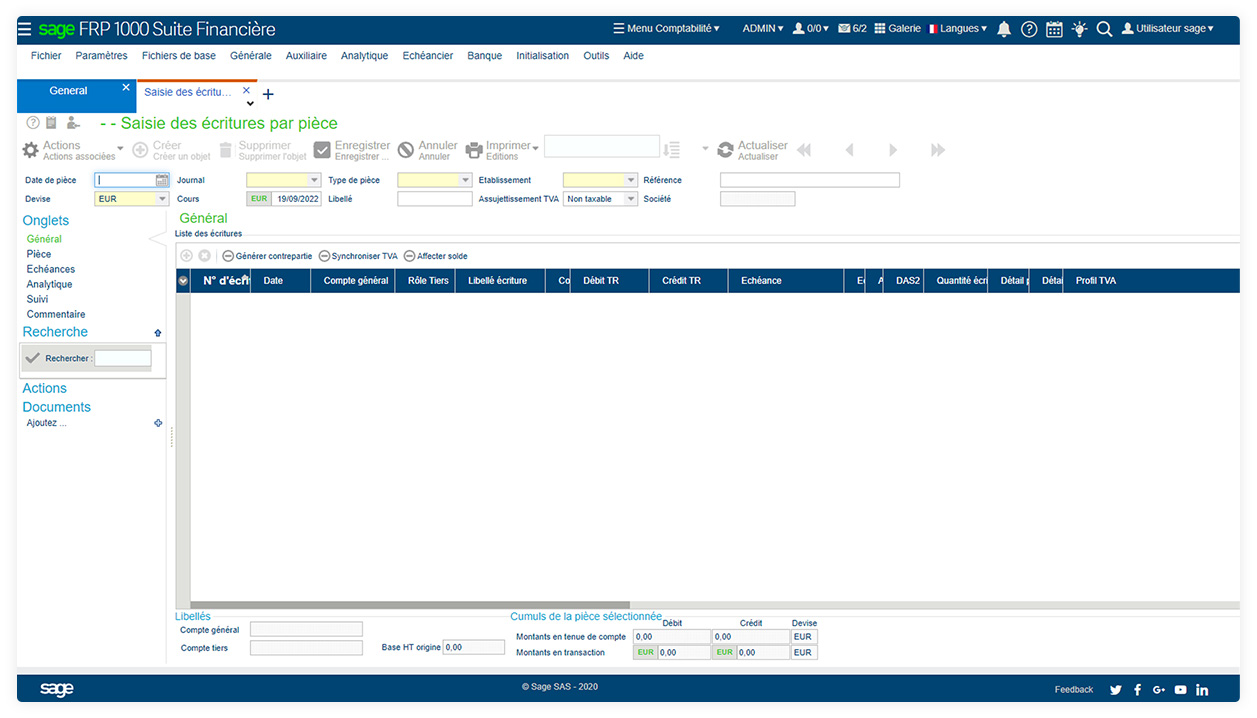The width and height of the screenshot is (1257, 718).
Task: Add a new tab with the plus icon
Action: click(268, 94)
